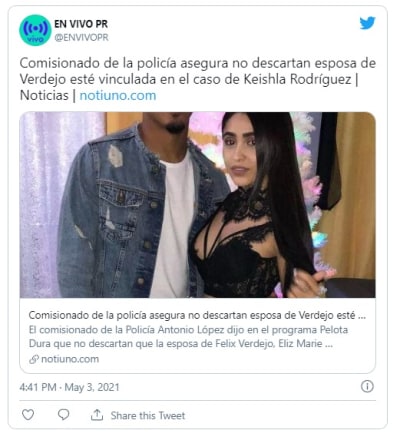This screenshot has width=400, height=440.
Task: Click the word Noticias in the tweet text
Action: [44, 95]
